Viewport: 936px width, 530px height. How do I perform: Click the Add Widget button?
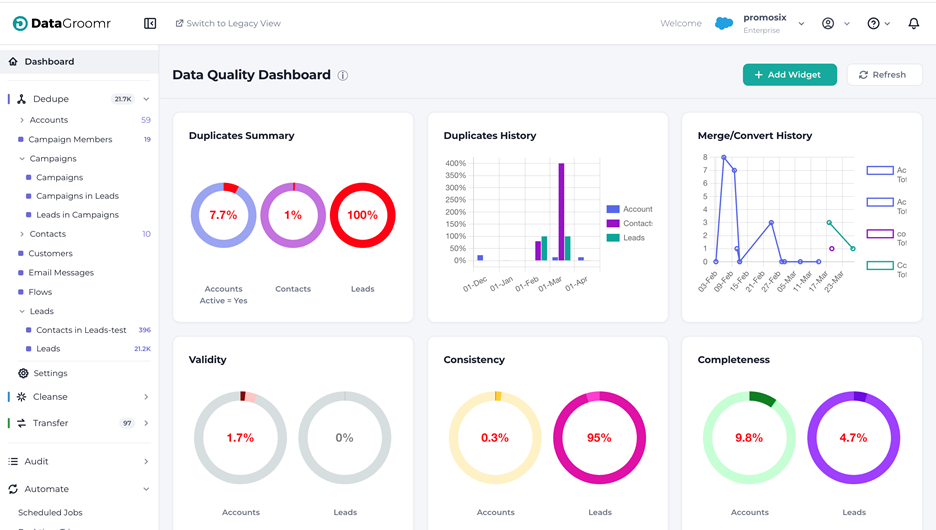790,75
